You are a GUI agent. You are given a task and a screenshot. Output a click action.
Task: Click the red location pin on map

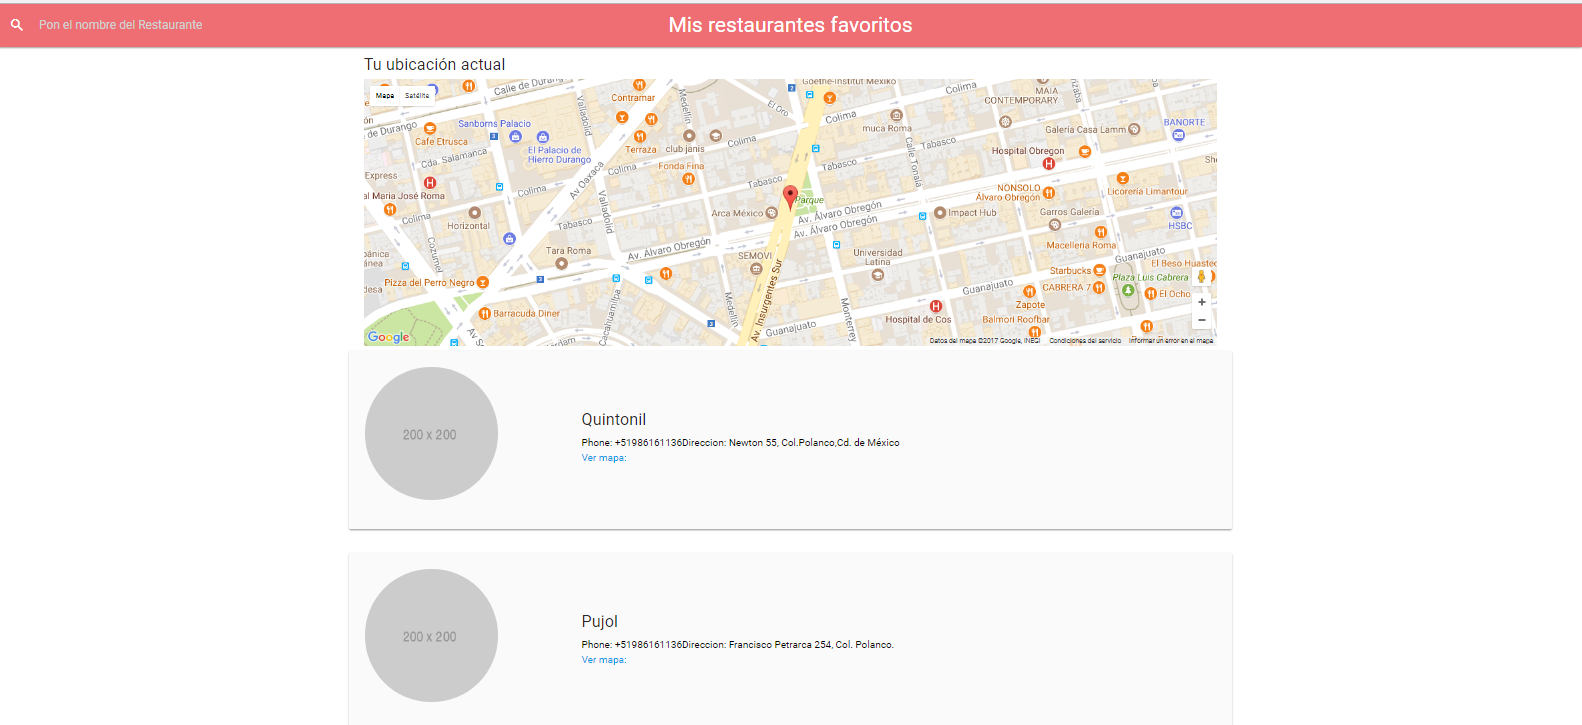click(790, 196)
